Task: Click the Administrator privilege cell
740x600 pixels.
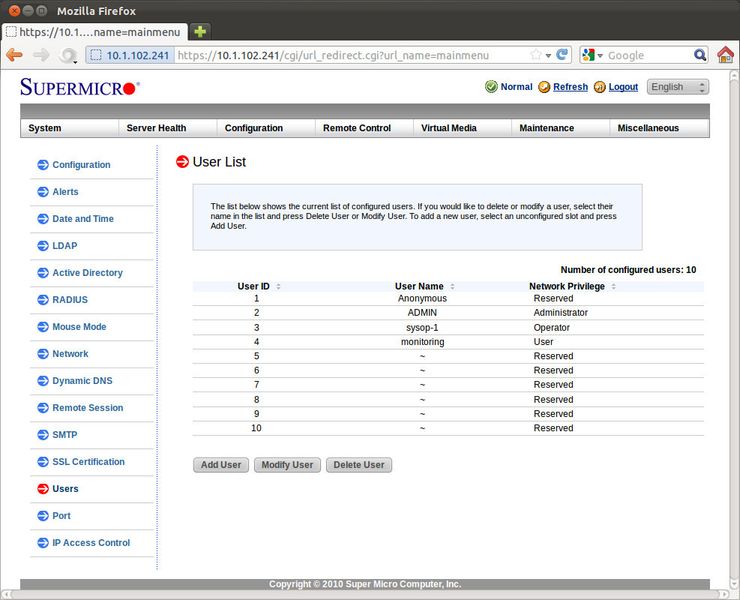Action: [x=561, y=313]
